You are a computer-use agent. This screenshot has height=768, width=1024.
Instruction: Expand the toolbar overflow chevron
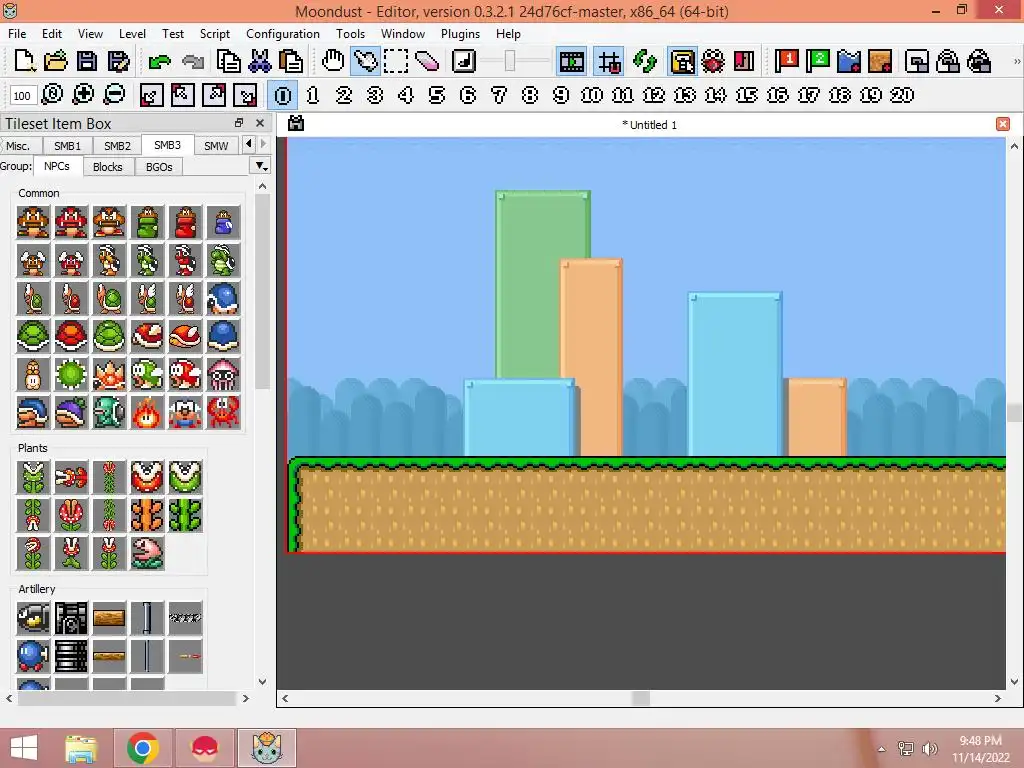1016,61
